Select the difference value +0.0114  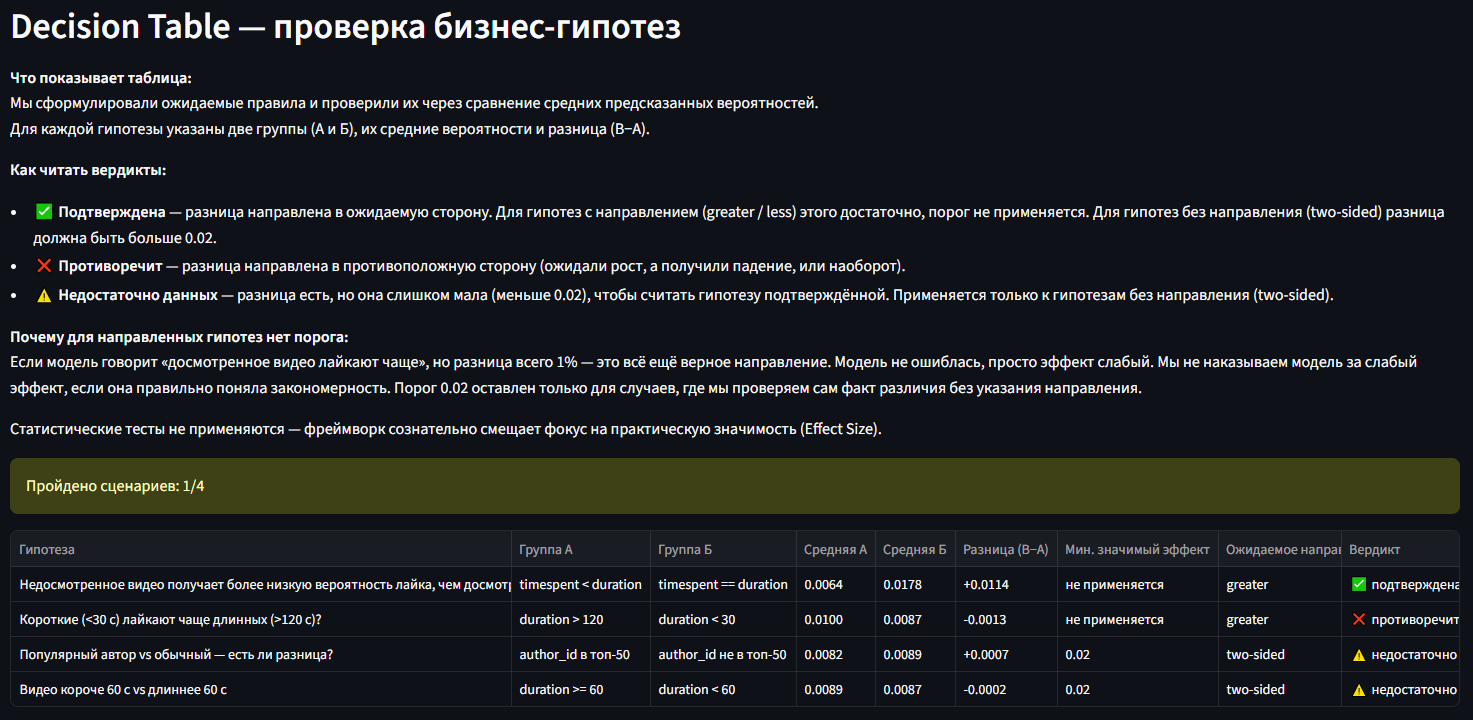(x=1006, y=585)
